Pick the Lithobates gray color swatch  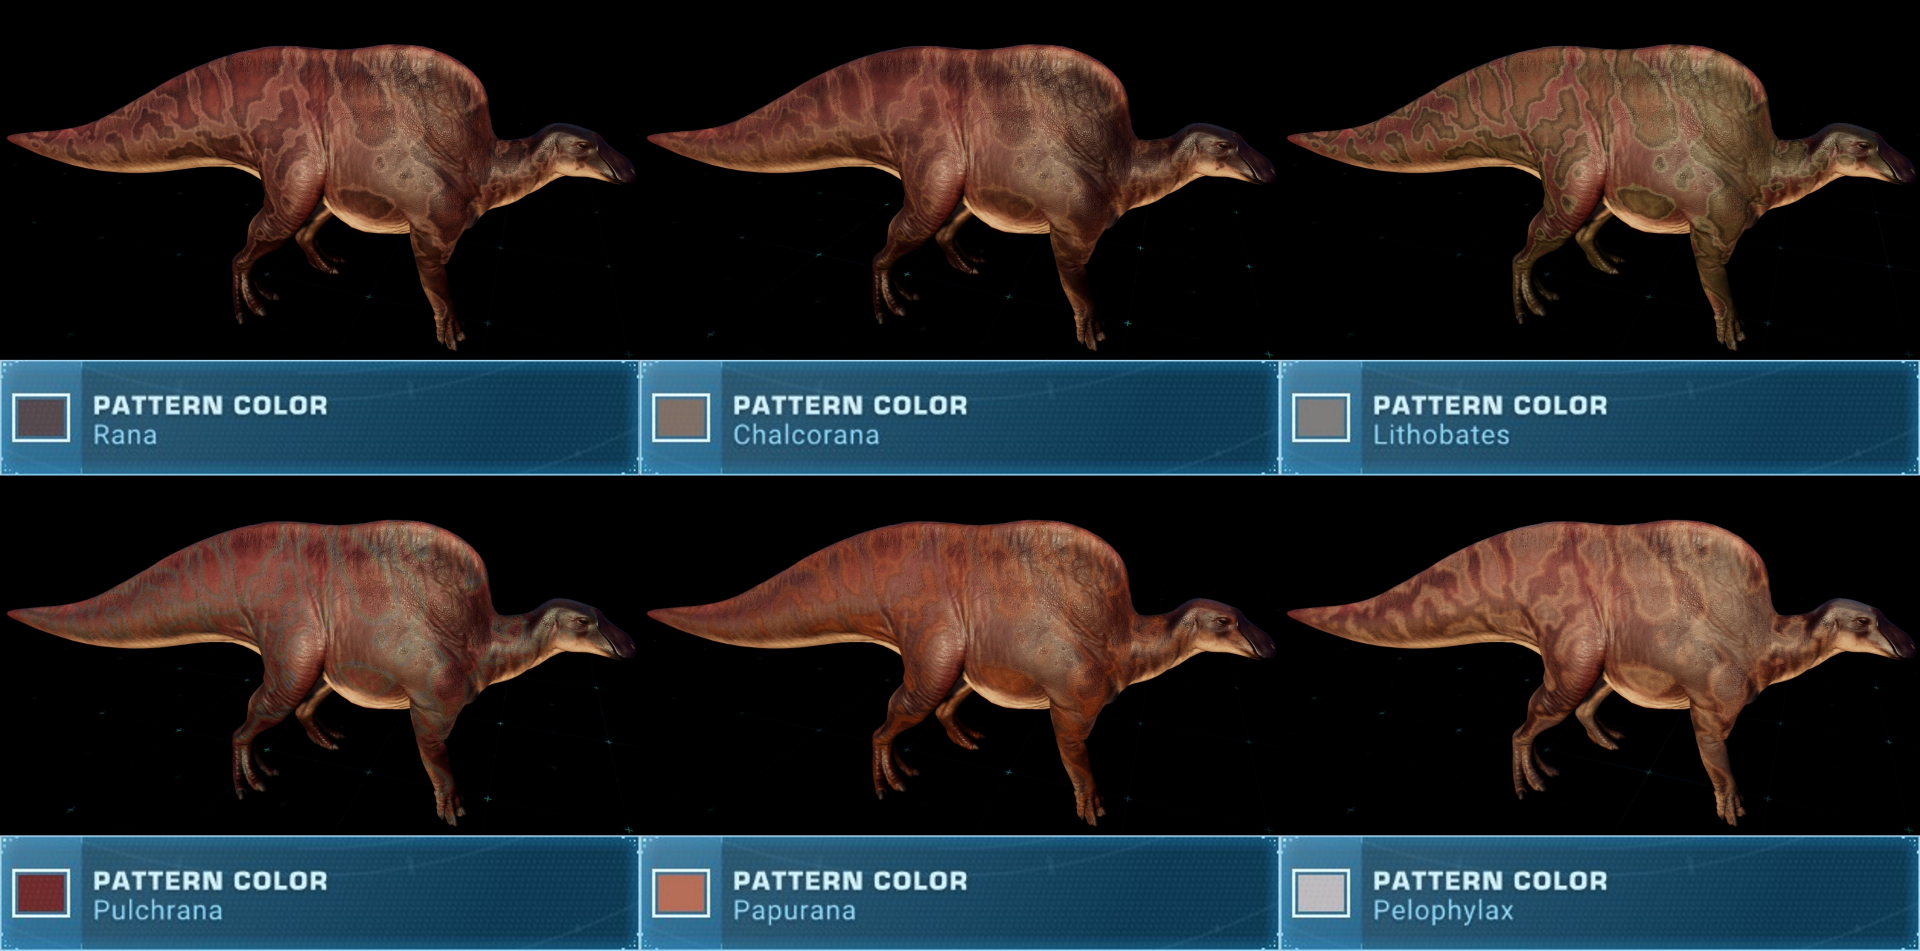[1321, 418]
